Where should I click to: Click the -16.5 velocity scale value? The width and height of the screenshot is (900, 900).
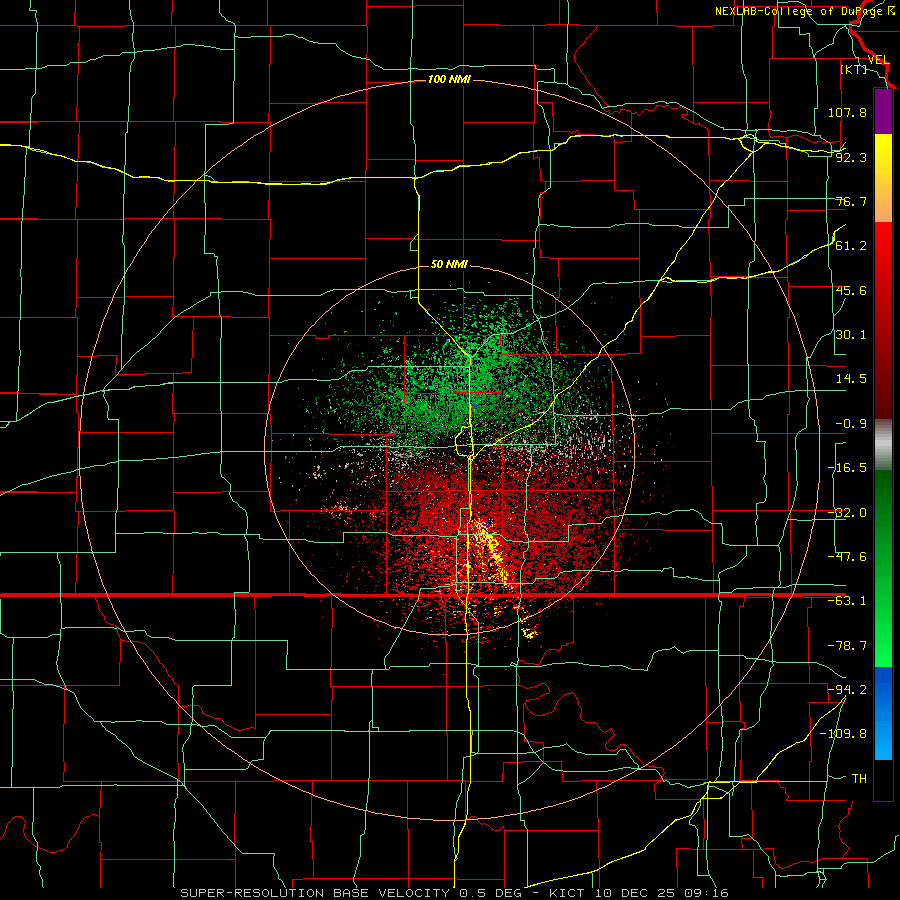tap(847, 468)
